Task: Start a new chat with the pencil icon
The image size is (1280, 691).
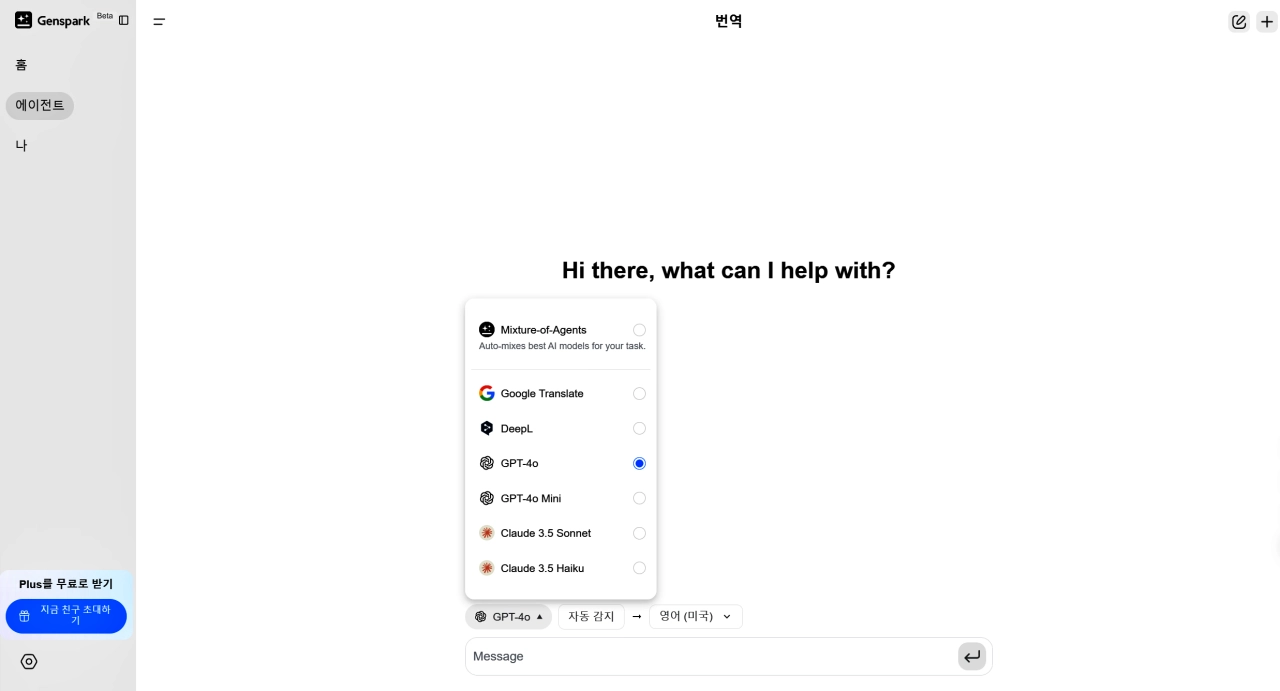Action: click(x=1238, y=21)
